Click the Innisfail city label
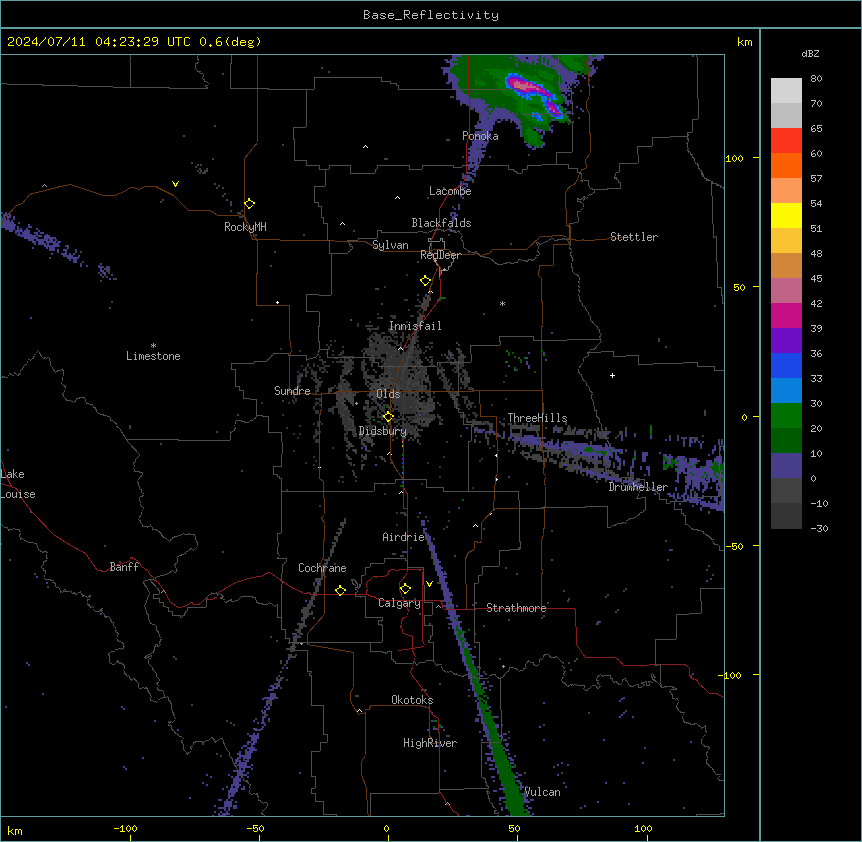This screenshot has height=842, width=862. pos(415,326)
